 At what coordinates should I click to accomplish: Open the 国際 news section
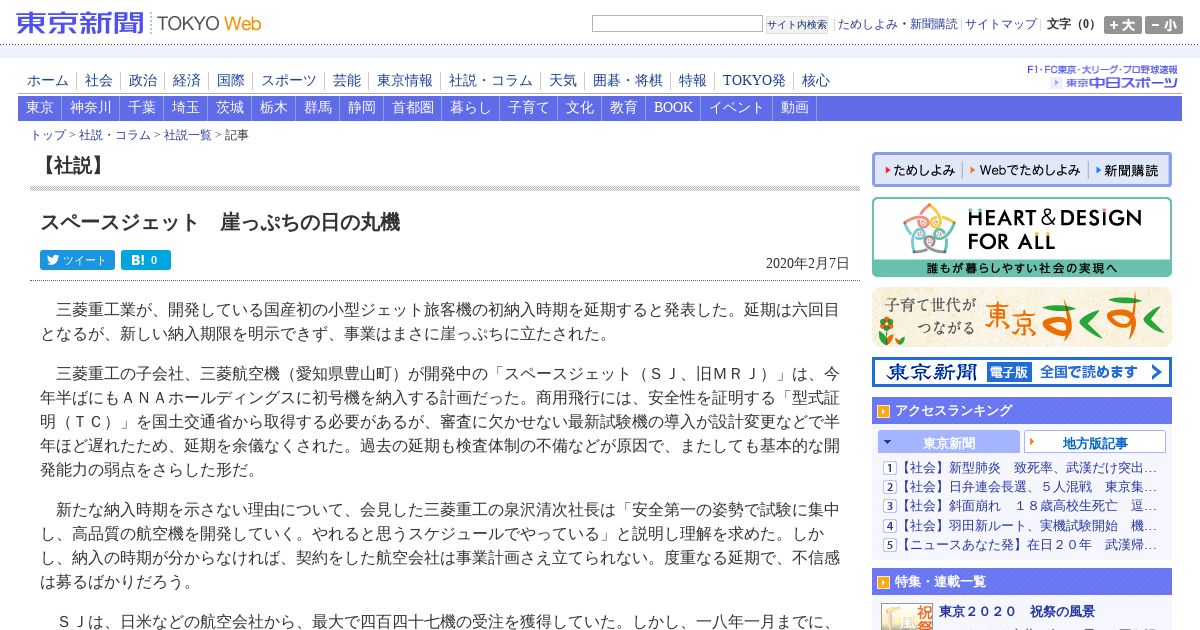coord(231,81)
